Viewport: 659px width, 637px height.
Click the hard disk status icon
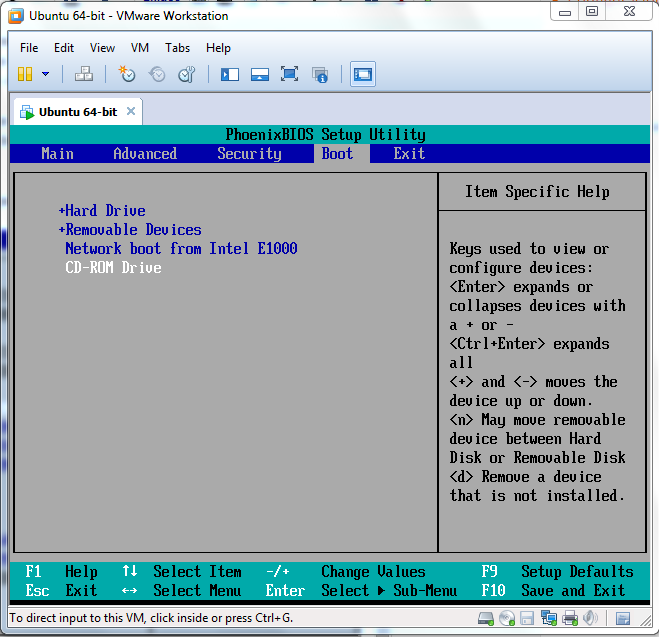coord(486,618)
